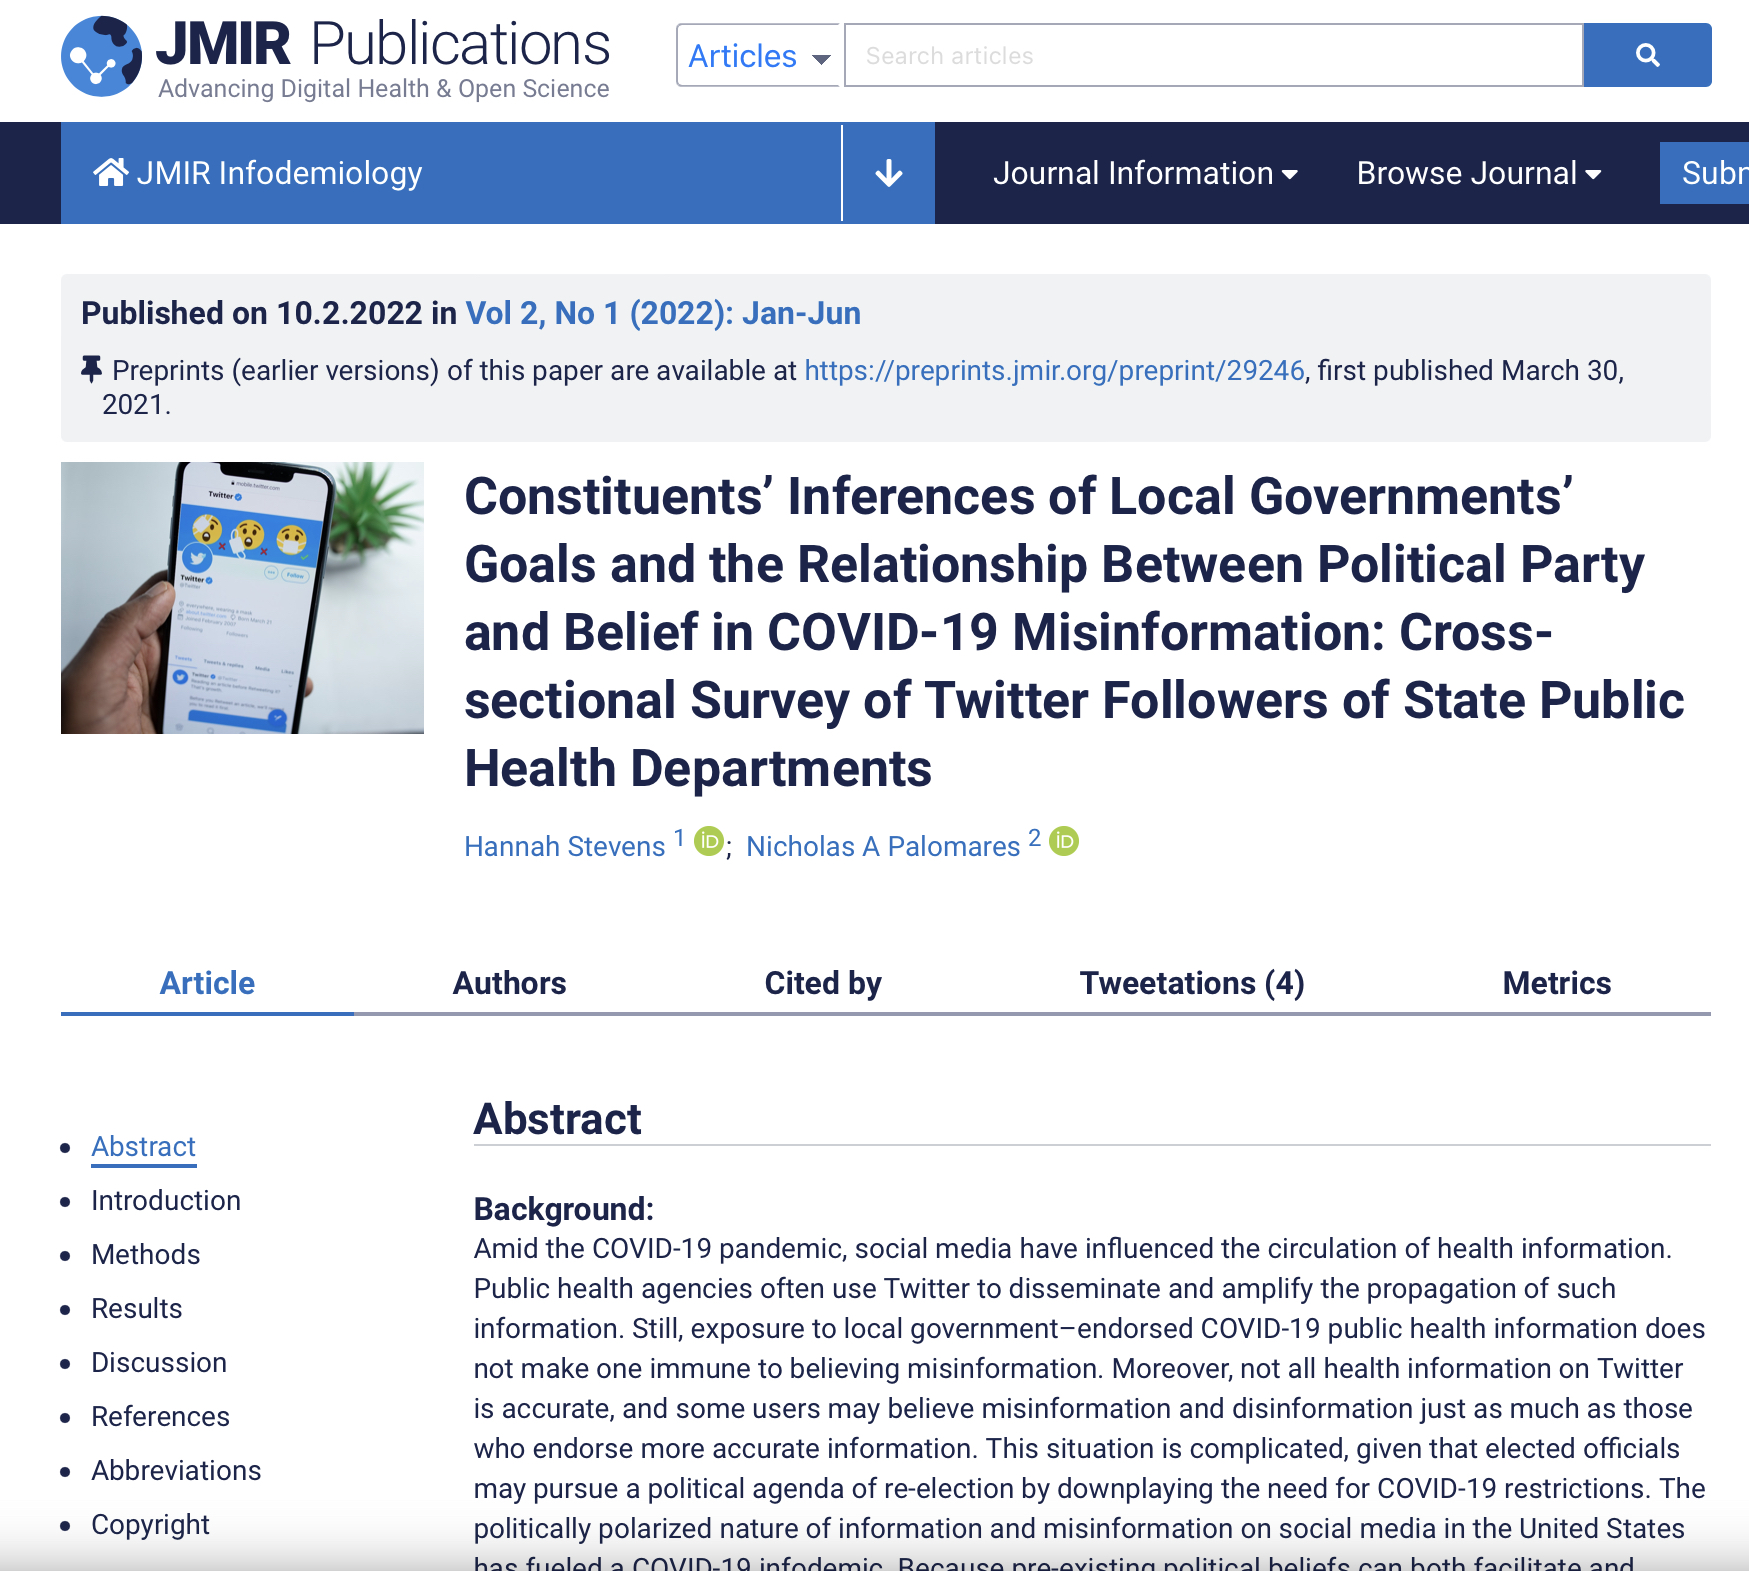Jump to Methods in the sidebar
The height and width of the screenshot is (1571, 1749).
(146, 1254)
